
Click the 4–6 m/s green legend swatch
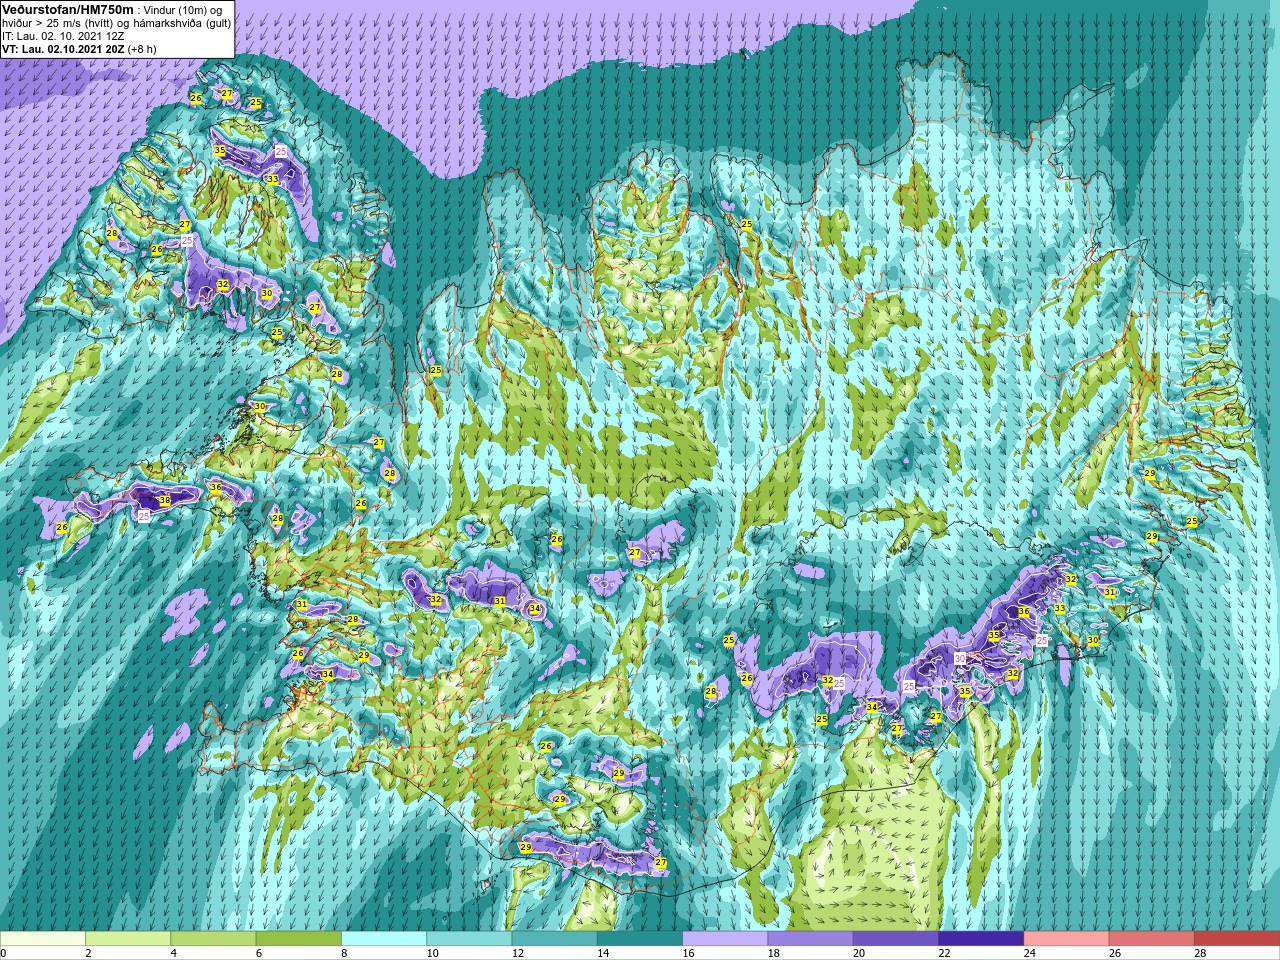click(x=213, y=939)
